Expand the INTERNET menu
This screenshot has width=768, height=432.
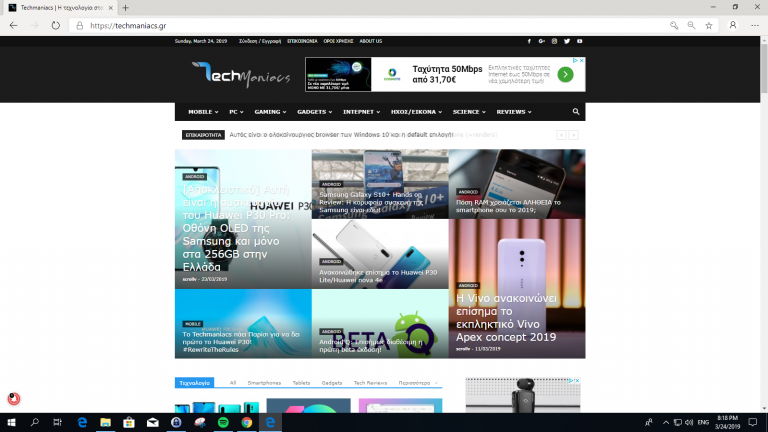[x=361, y=112]
